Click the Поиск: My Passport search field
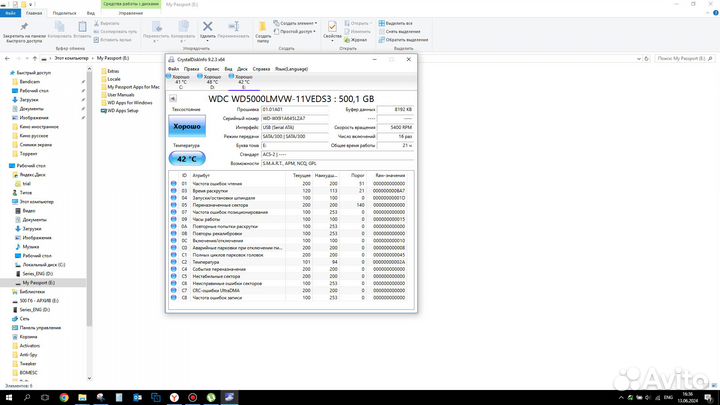Viewport: 720px width, 405px height. (x=684, y=58)
